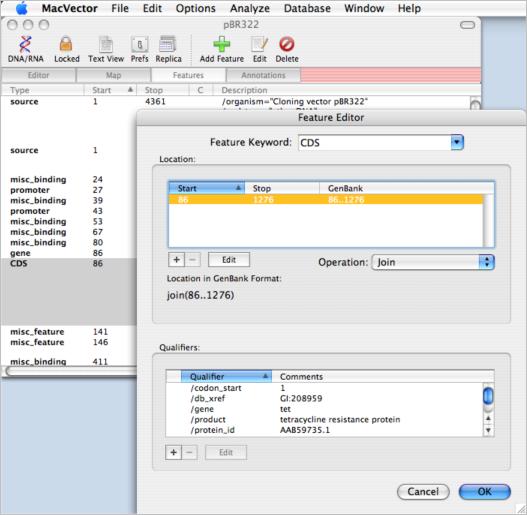
Task: Switch to the Map tab
Action: coord(113,75)
